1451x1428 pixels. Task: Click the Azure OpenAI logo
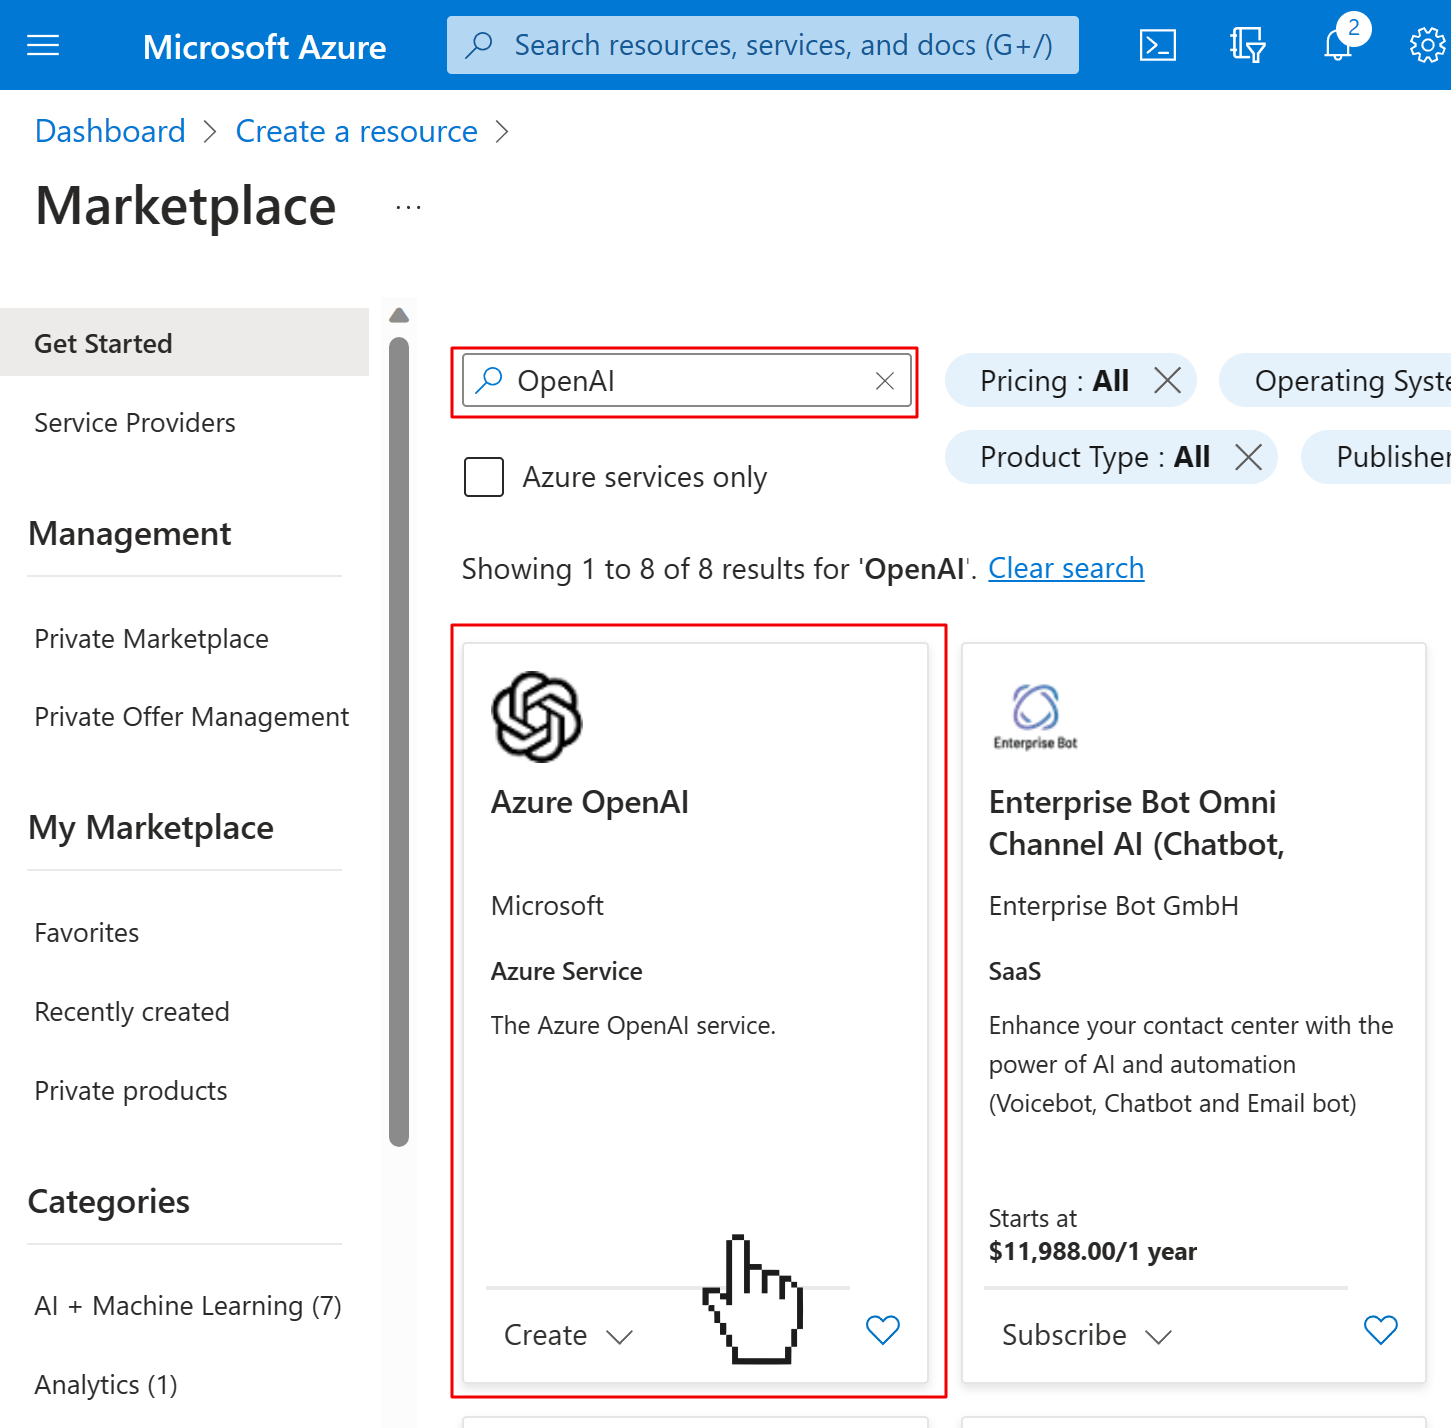pyautogui.click(x=536, y=717)
